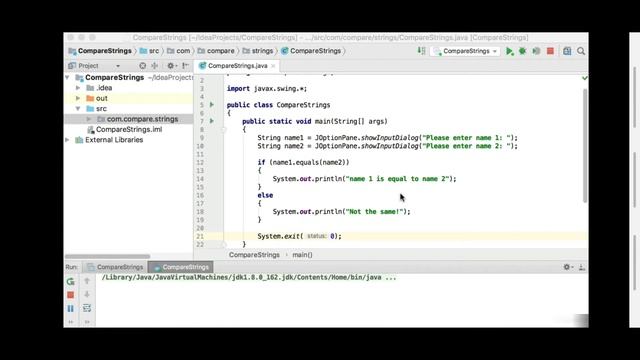Click strings in navigation breadcrumb
Screen dimensions: 640x360
click(x=258, y=51)
